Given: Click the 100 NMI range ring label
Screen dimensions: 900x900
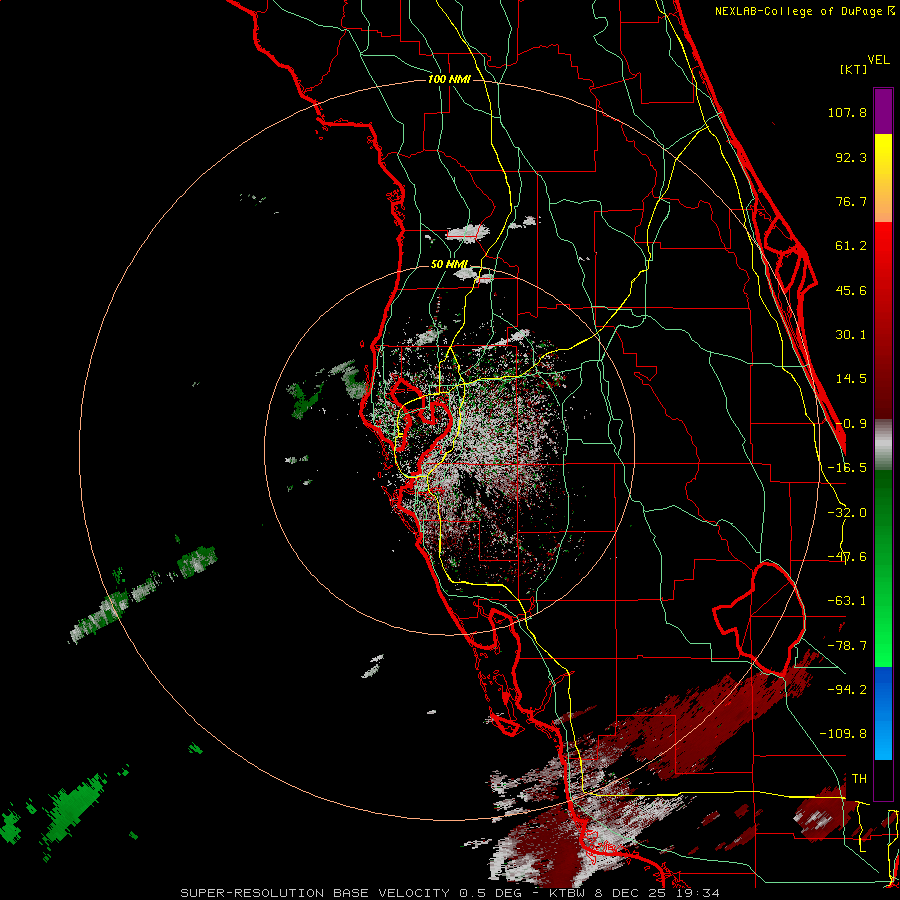Looking at the screenshot, I should pyautogui.click(x=449, y=79).
